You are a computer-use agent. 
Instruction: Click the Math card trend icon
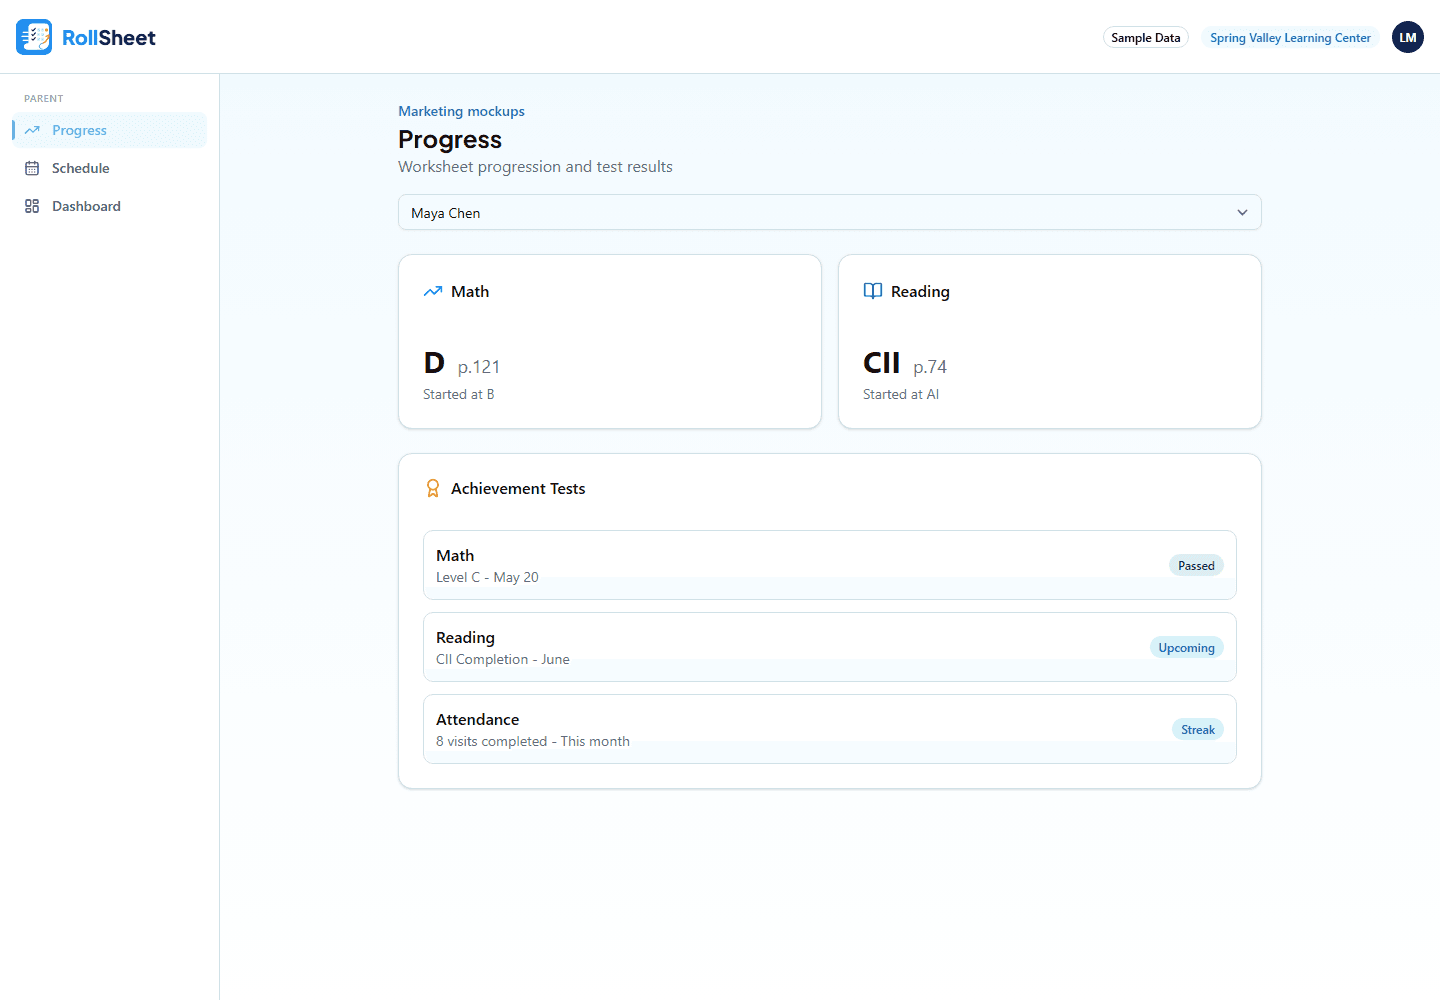[433, 291]
